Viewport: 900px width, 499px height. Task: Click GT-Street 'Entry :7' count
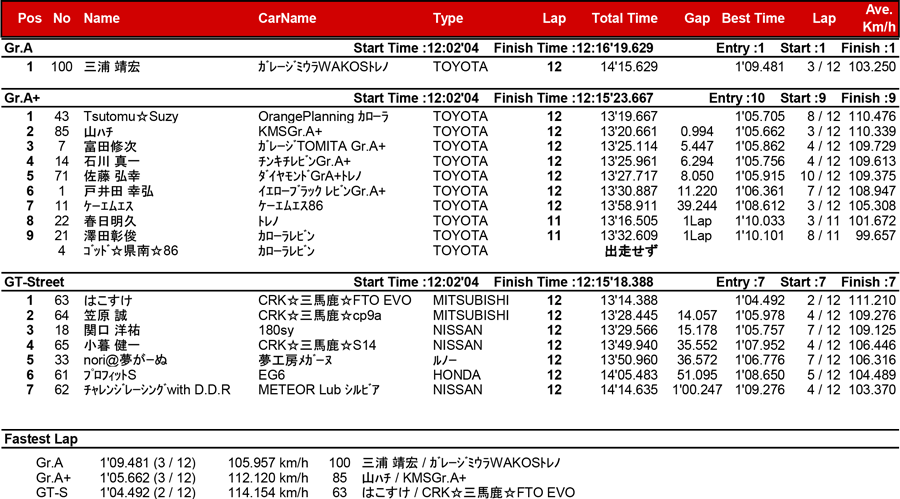click(x=740, y=282)
